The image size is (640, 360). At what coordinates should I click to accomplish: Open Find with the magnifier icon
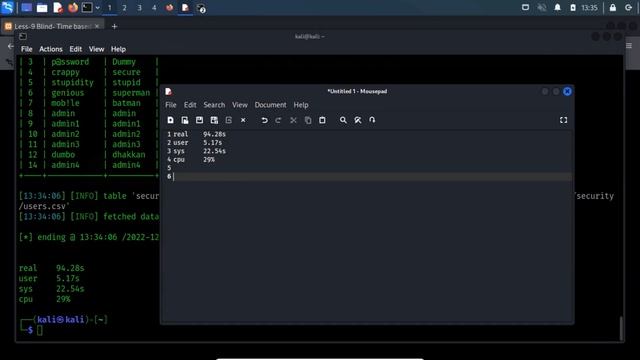(343, 120)
